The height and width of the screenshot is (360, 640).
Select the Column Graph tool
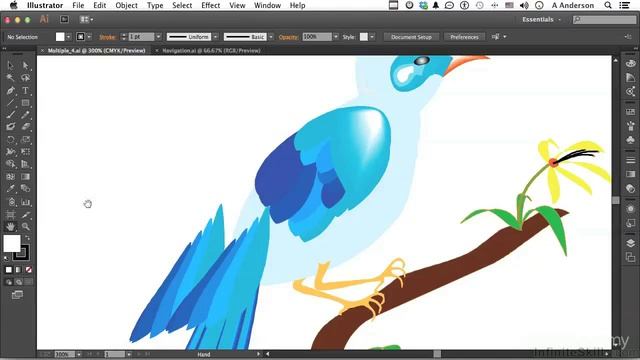click(25, 202)
